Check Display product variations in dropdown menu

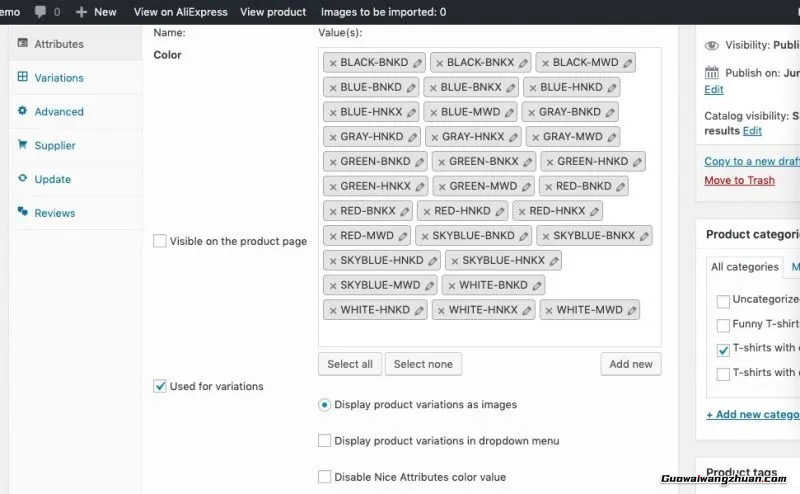point(324,440)
